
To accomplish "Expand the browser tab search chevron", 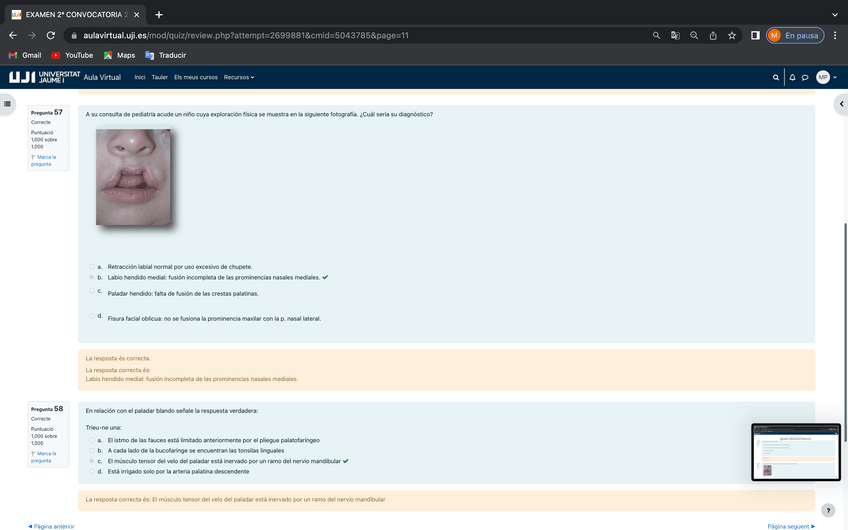I will (835, 14).
